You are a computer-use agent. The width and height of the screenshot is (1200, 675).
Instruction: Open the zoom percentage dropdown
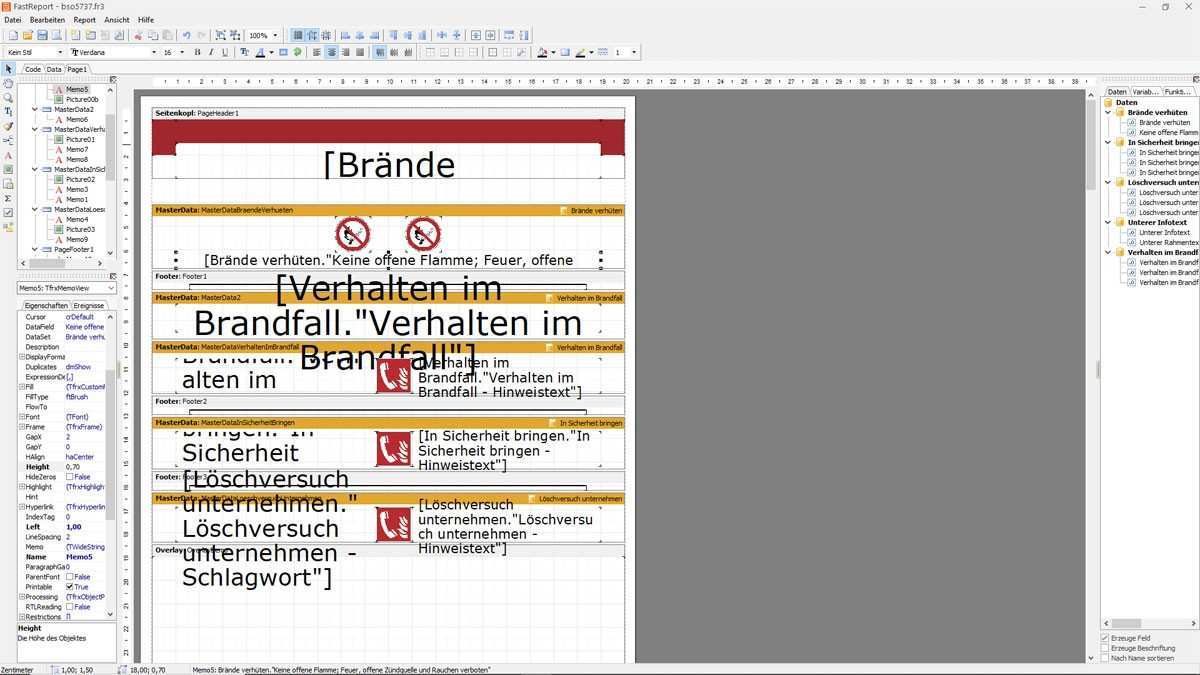click(275, 35)
